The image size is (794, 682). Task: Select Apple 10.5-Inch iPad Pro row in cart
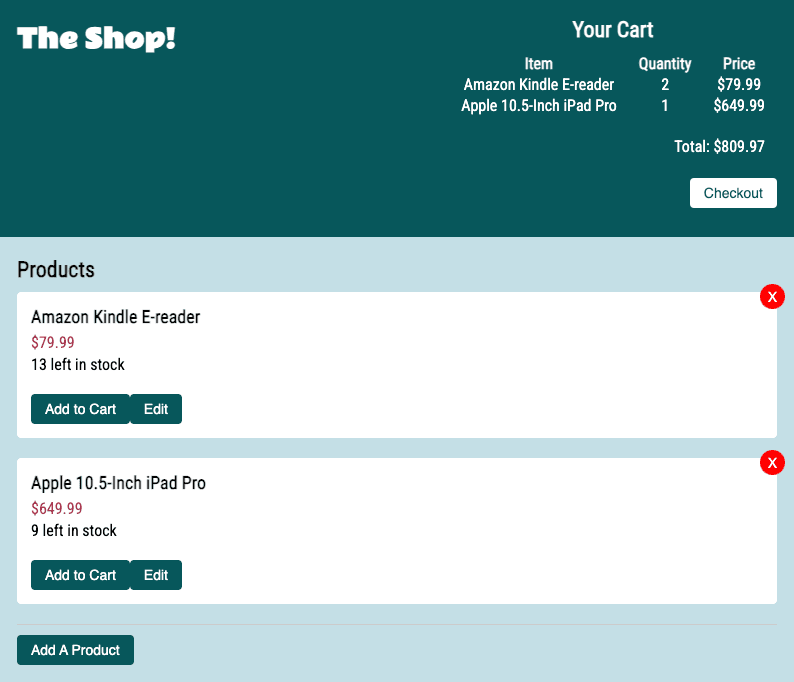click(613, 105)
